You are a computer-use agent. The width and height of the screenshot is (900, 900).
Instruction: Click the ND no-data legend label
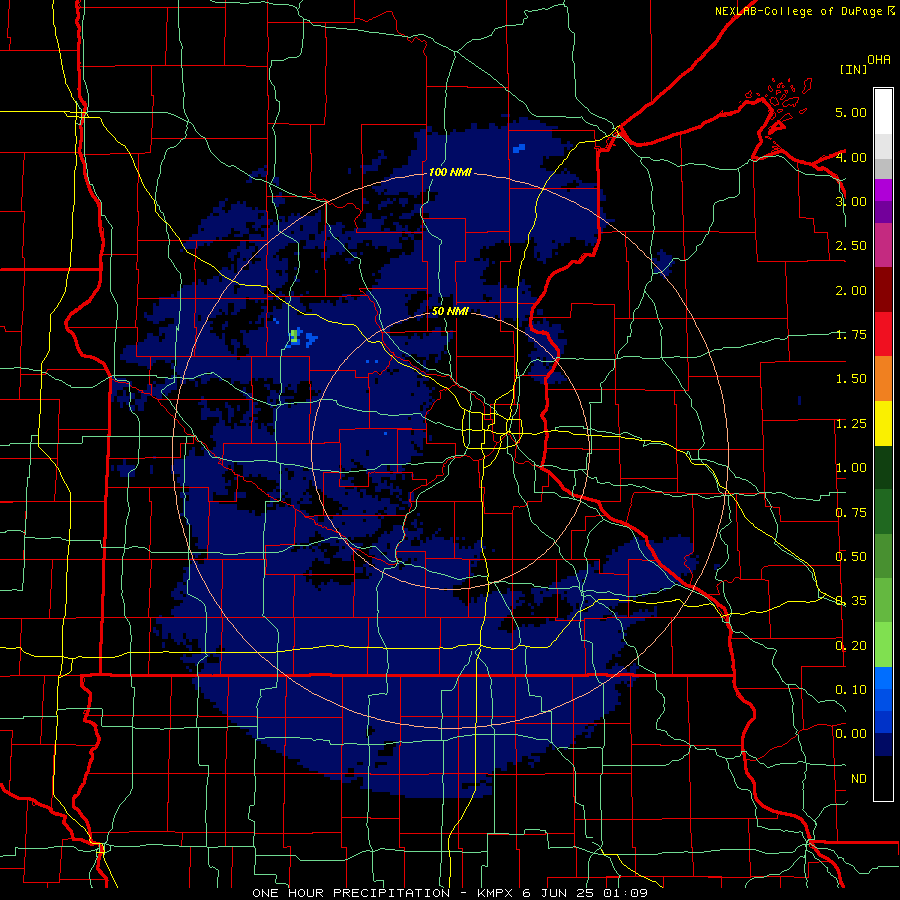(859, 779)
